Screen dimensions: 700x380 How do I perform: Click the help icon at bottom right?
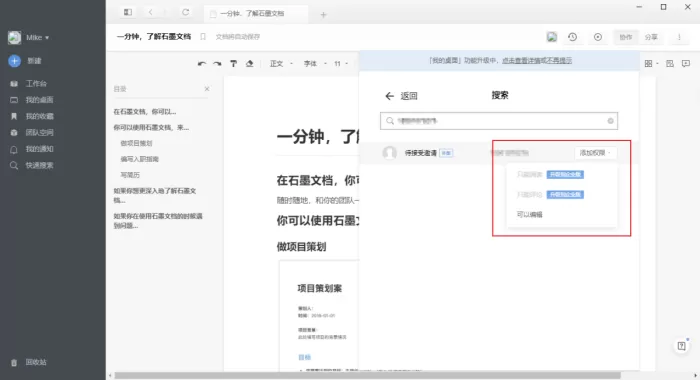pos(681,346)
